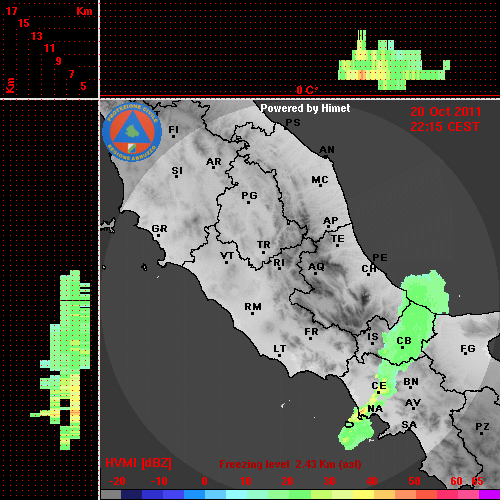Click the 'Freezing level 2.43 Km (asl)' text
The height and width of the screenshot is (500, 500).
(290, 464)
